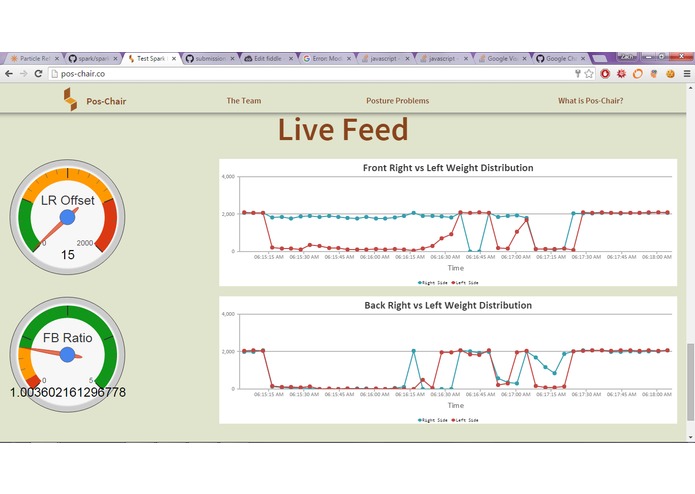
Task: Click the FB Ratio value 1.003602161296778
Action: [x=67, y=392]
